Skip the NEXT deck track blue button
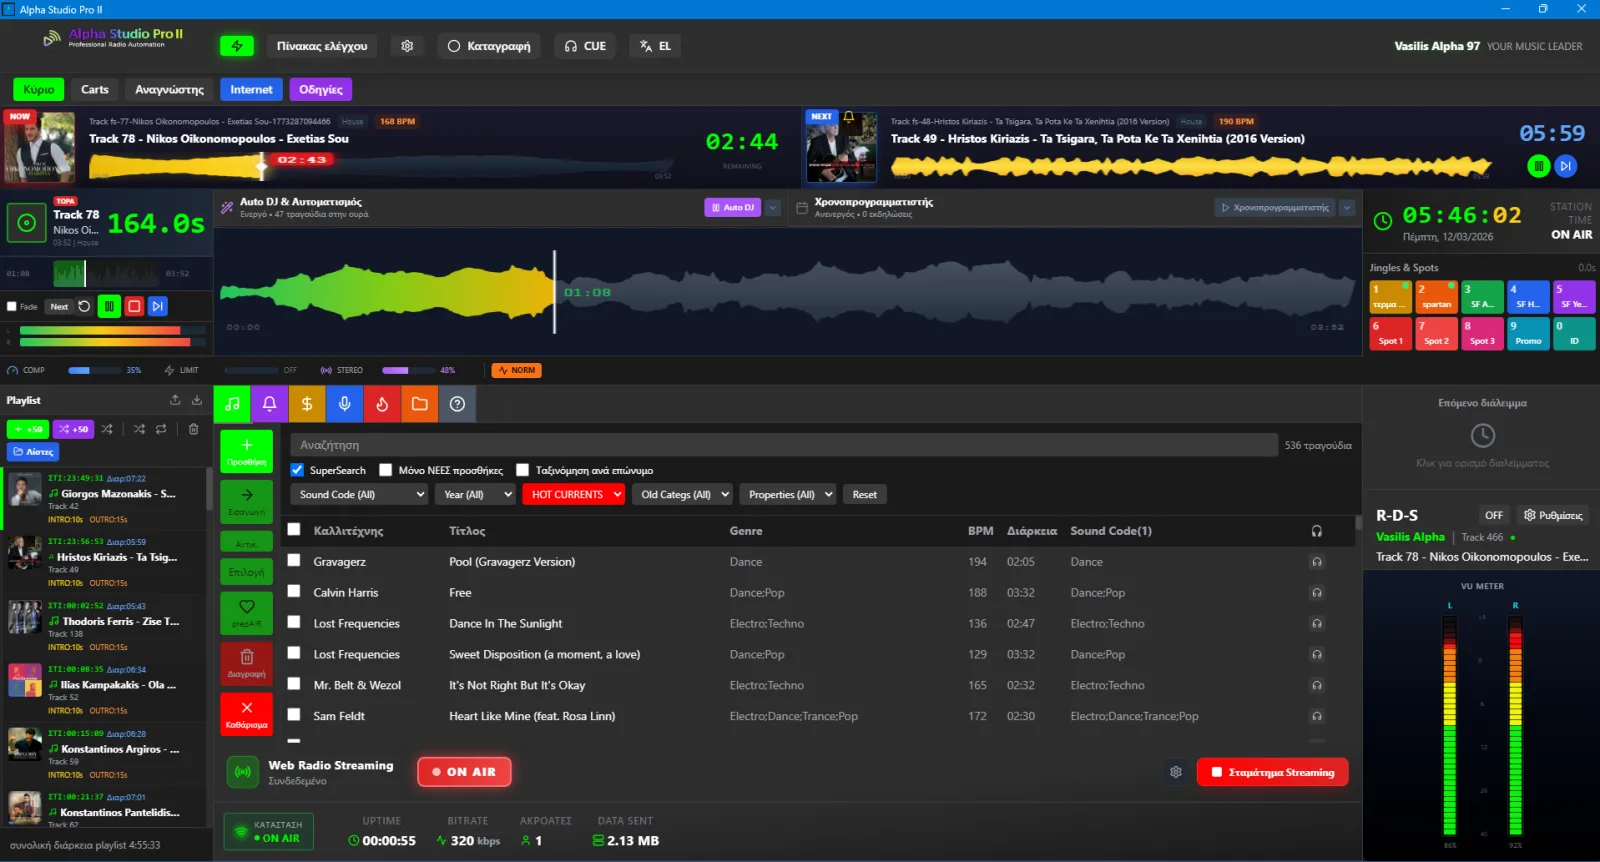Screen dimensions: 1600x862 (1566, 166)
